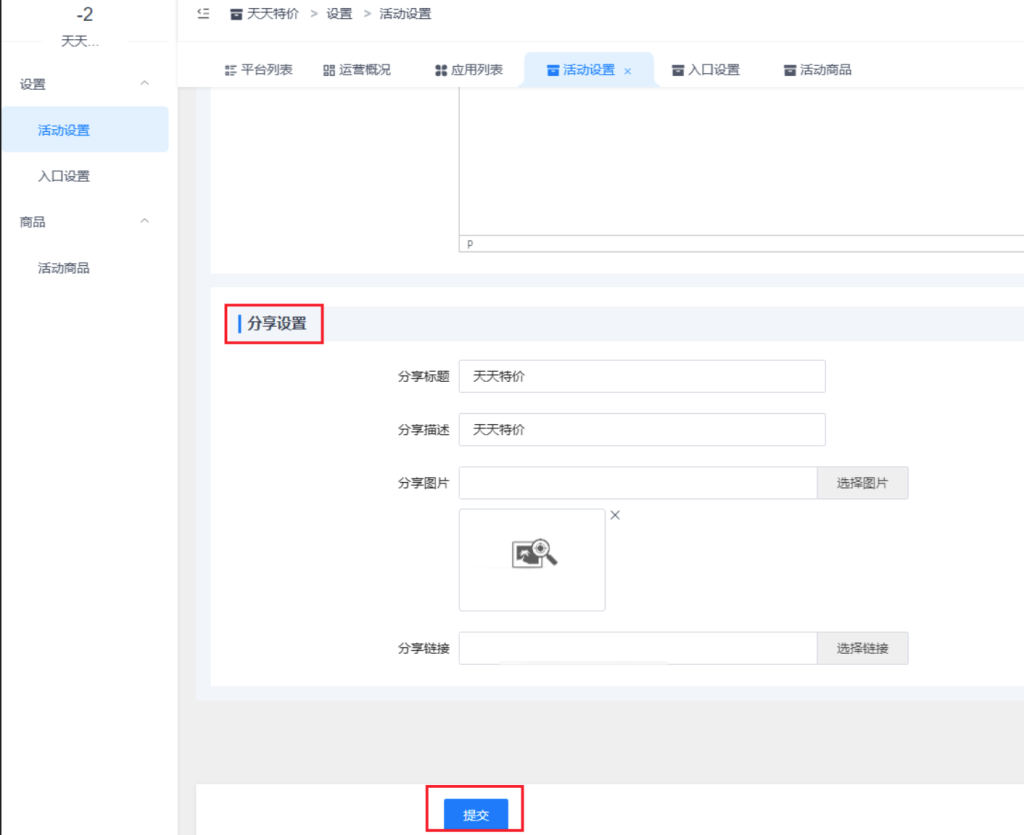Focus the 分享标题 input field
This screenshot has height=835, width=1024.
(x=641, y=377)
